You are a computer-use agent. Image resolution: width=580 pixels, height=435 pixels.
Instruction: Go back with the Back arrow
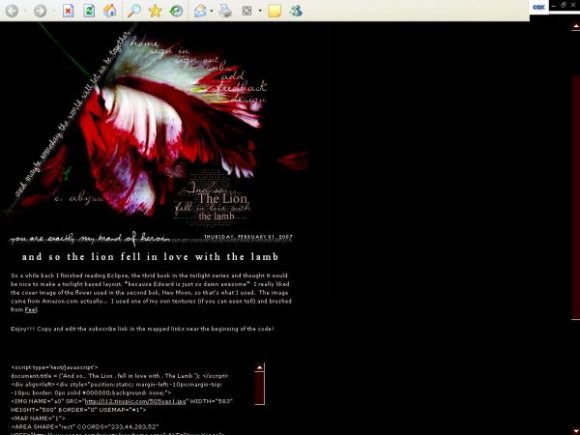tap(12, 11)
